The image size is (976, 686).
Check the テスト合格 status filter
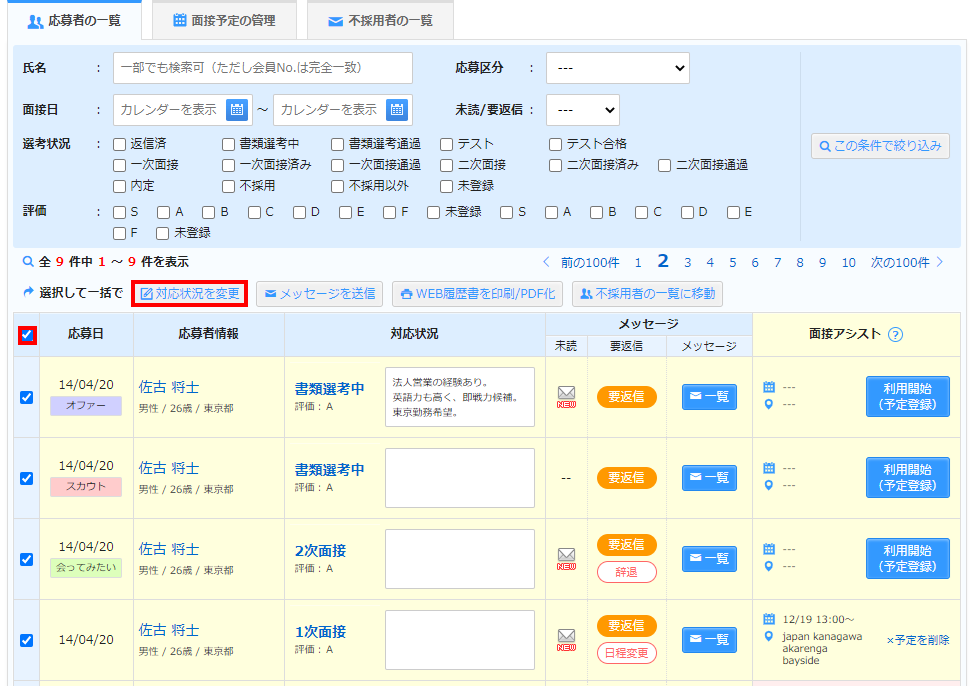click(x=555, y=144)
